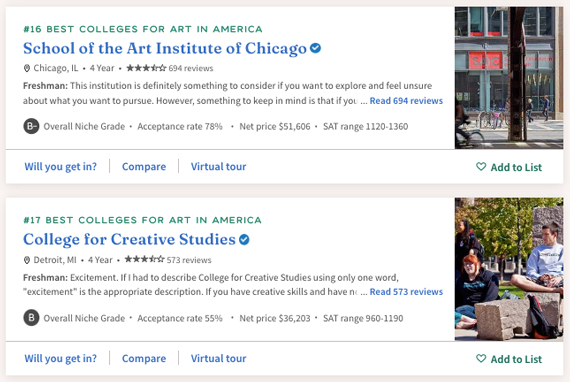This screenshot has height=382, width=570.
Task: Click Acceptance rate 78% text
Action: 180,126
